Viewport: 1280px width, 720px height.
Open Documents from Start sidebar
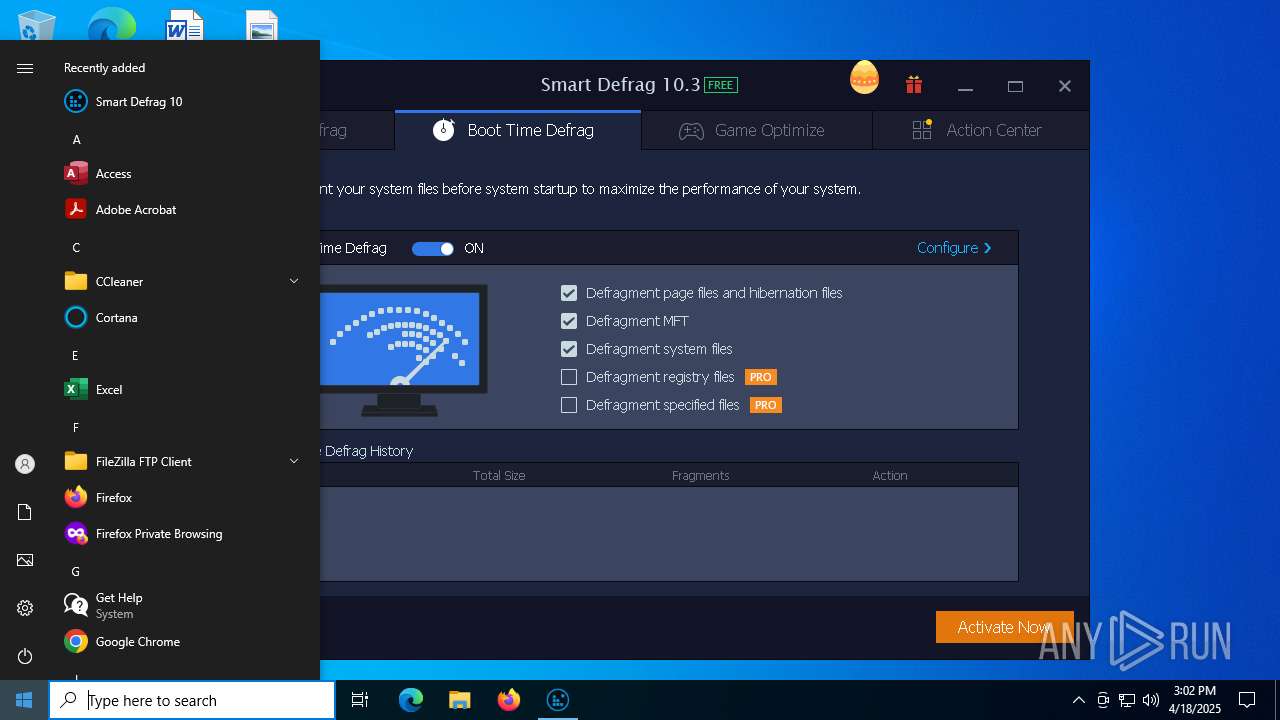(x=25, y=512)
